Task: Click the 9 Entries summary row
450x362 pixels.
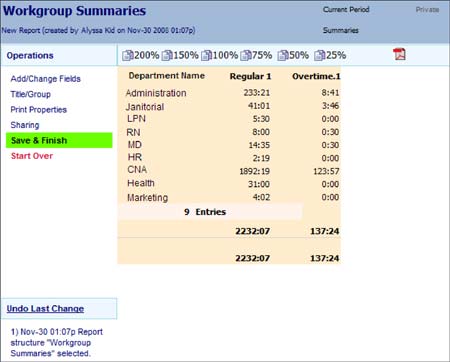Action: (210, 212)
